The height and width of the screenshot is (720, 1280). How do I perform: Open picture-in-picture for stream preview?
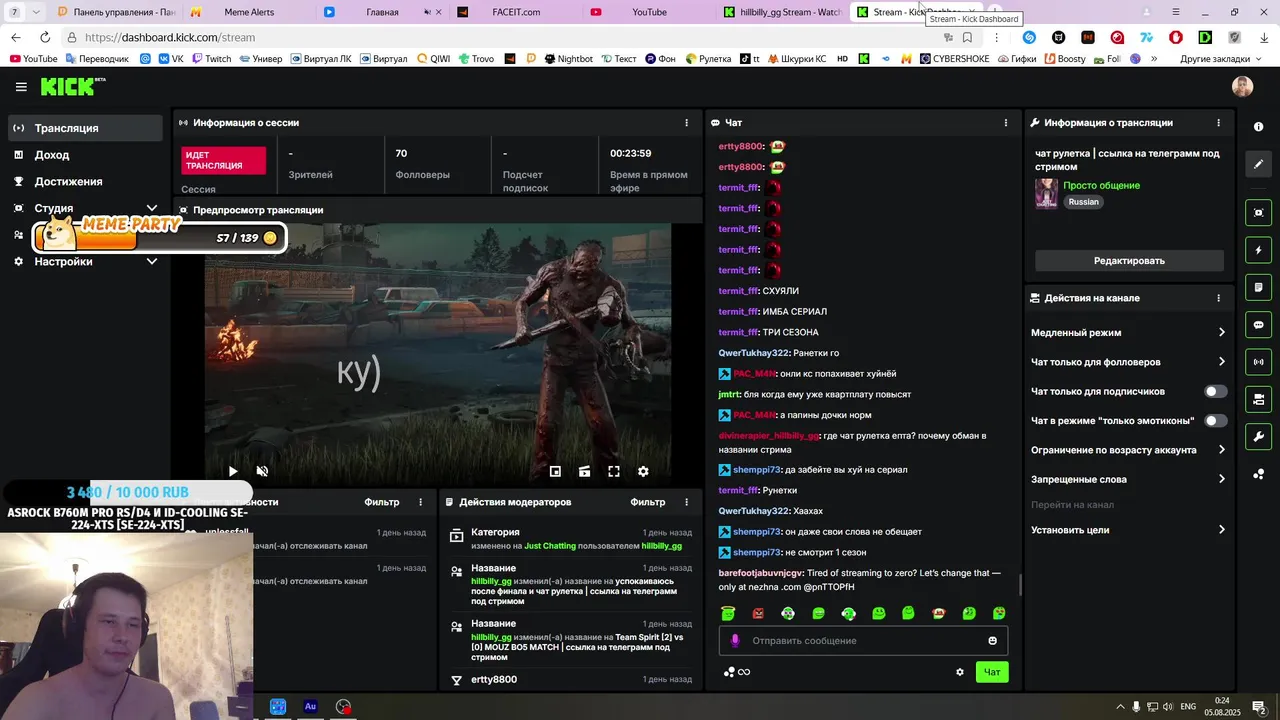coord(555,471)
